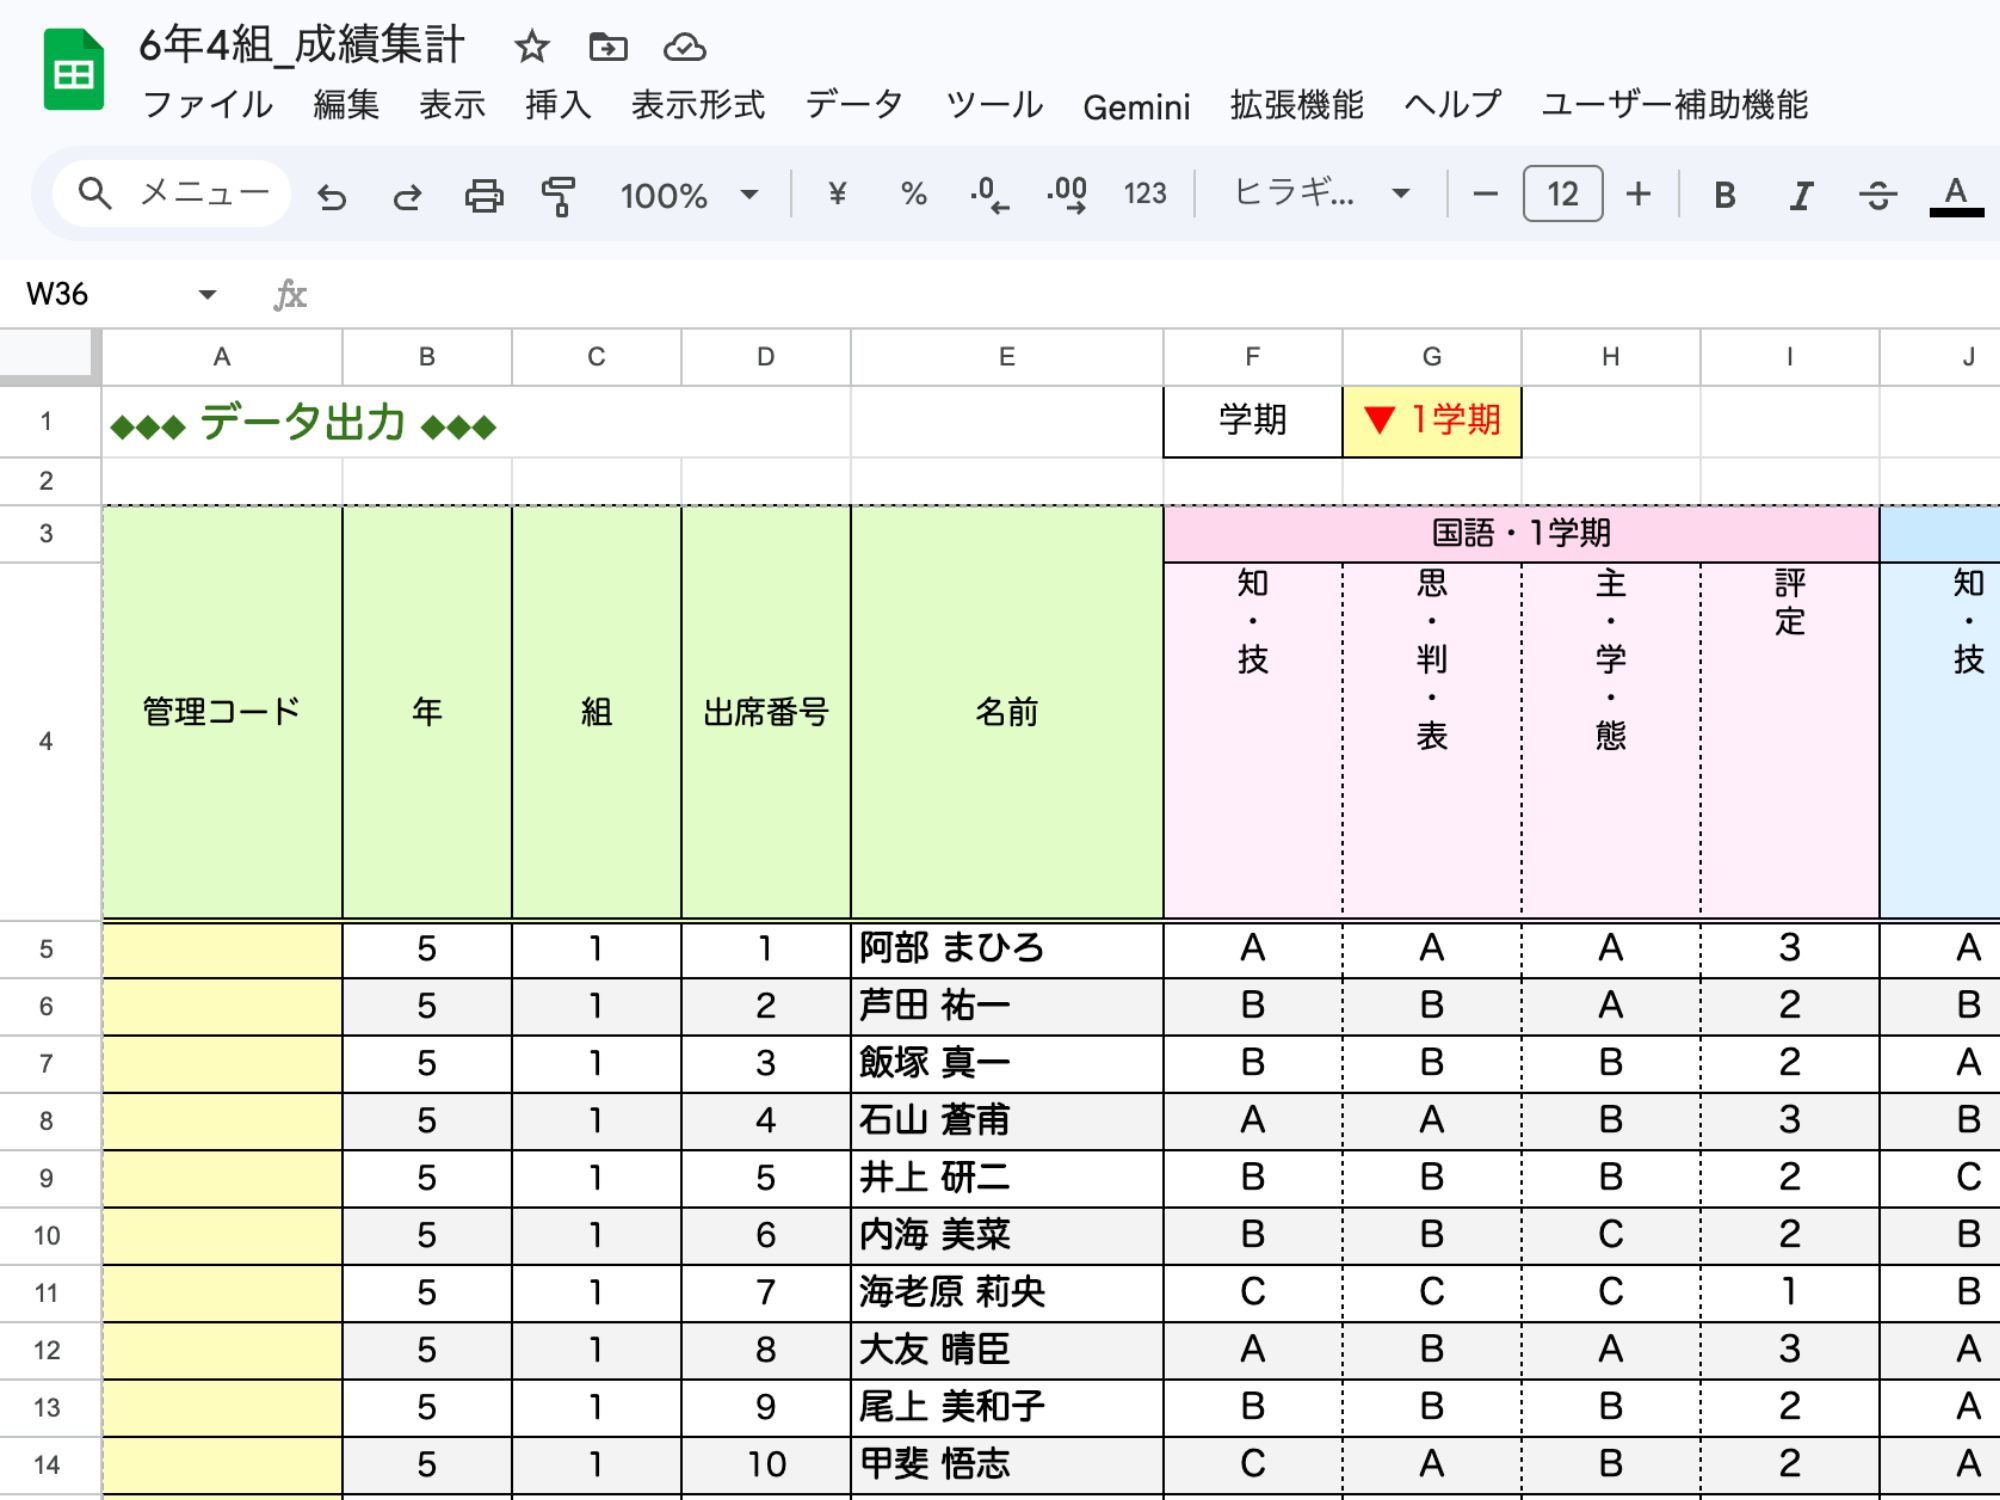The image size is (2000, 1500).
Task: Open the データ menu
Action: point(854,105)
